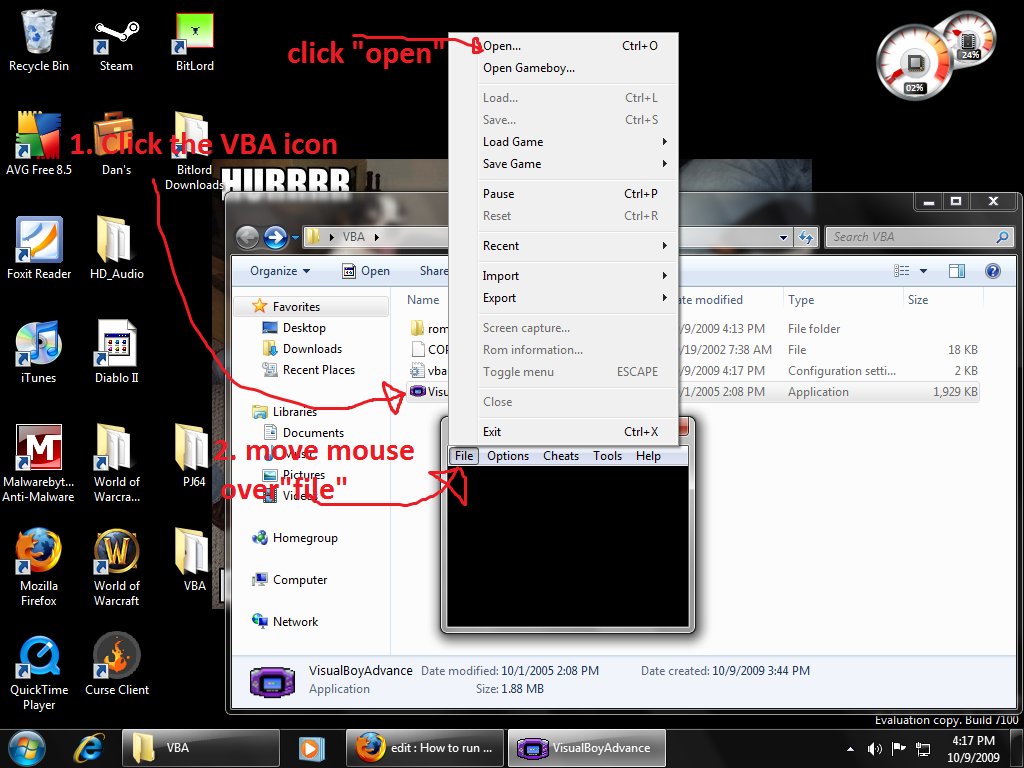Switch to VisualBoyAdvance taskbar button
This screenshot has height=768, width=1024.
point(586,748)
